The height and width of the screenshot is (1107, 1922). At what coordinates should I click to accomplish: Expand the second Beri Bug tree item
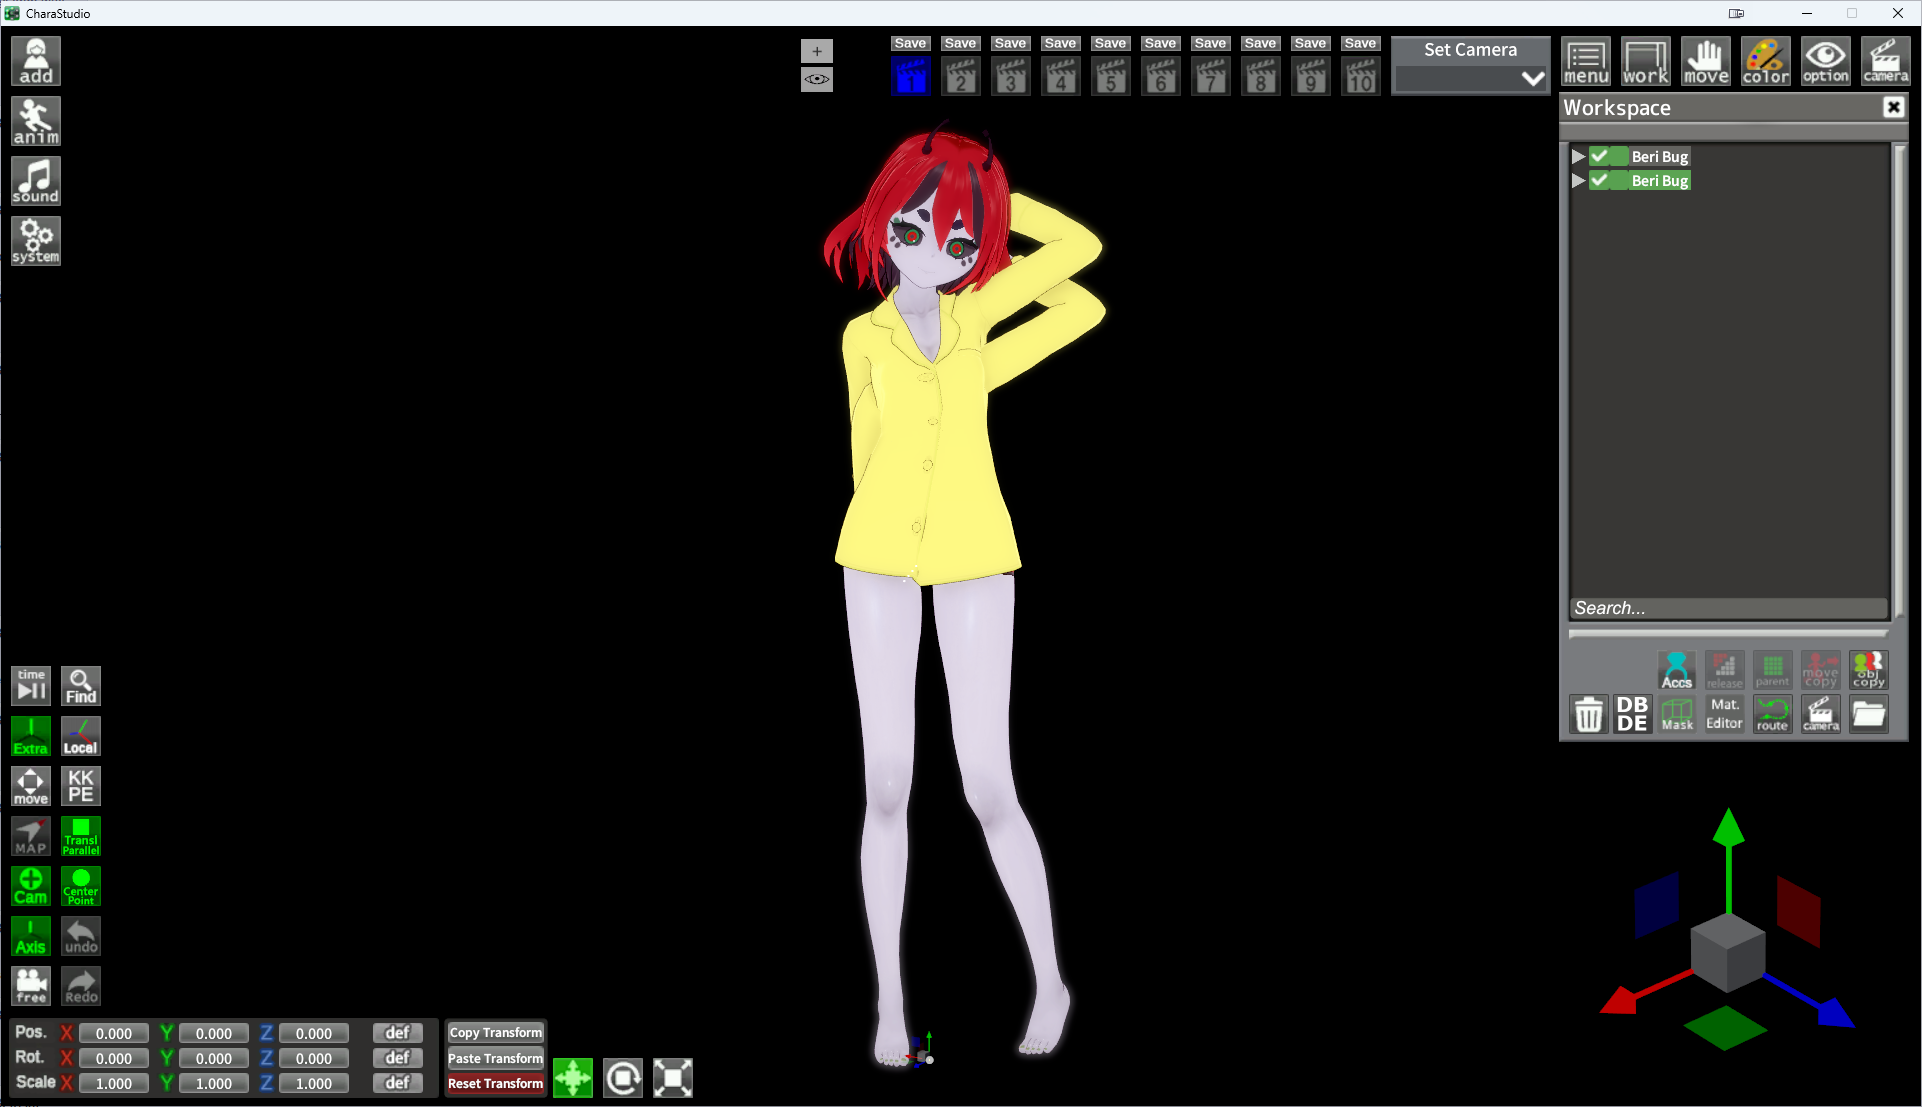point(1578,180)
